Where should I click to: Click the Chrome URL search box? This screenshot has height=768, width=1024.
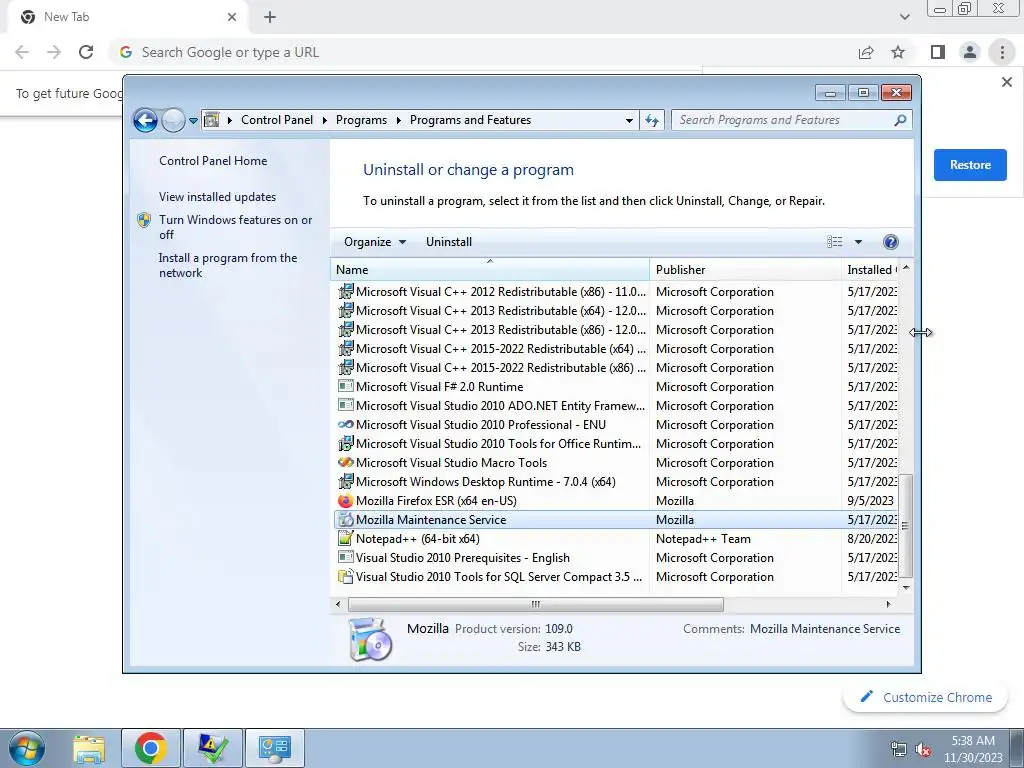click(483, 52)
